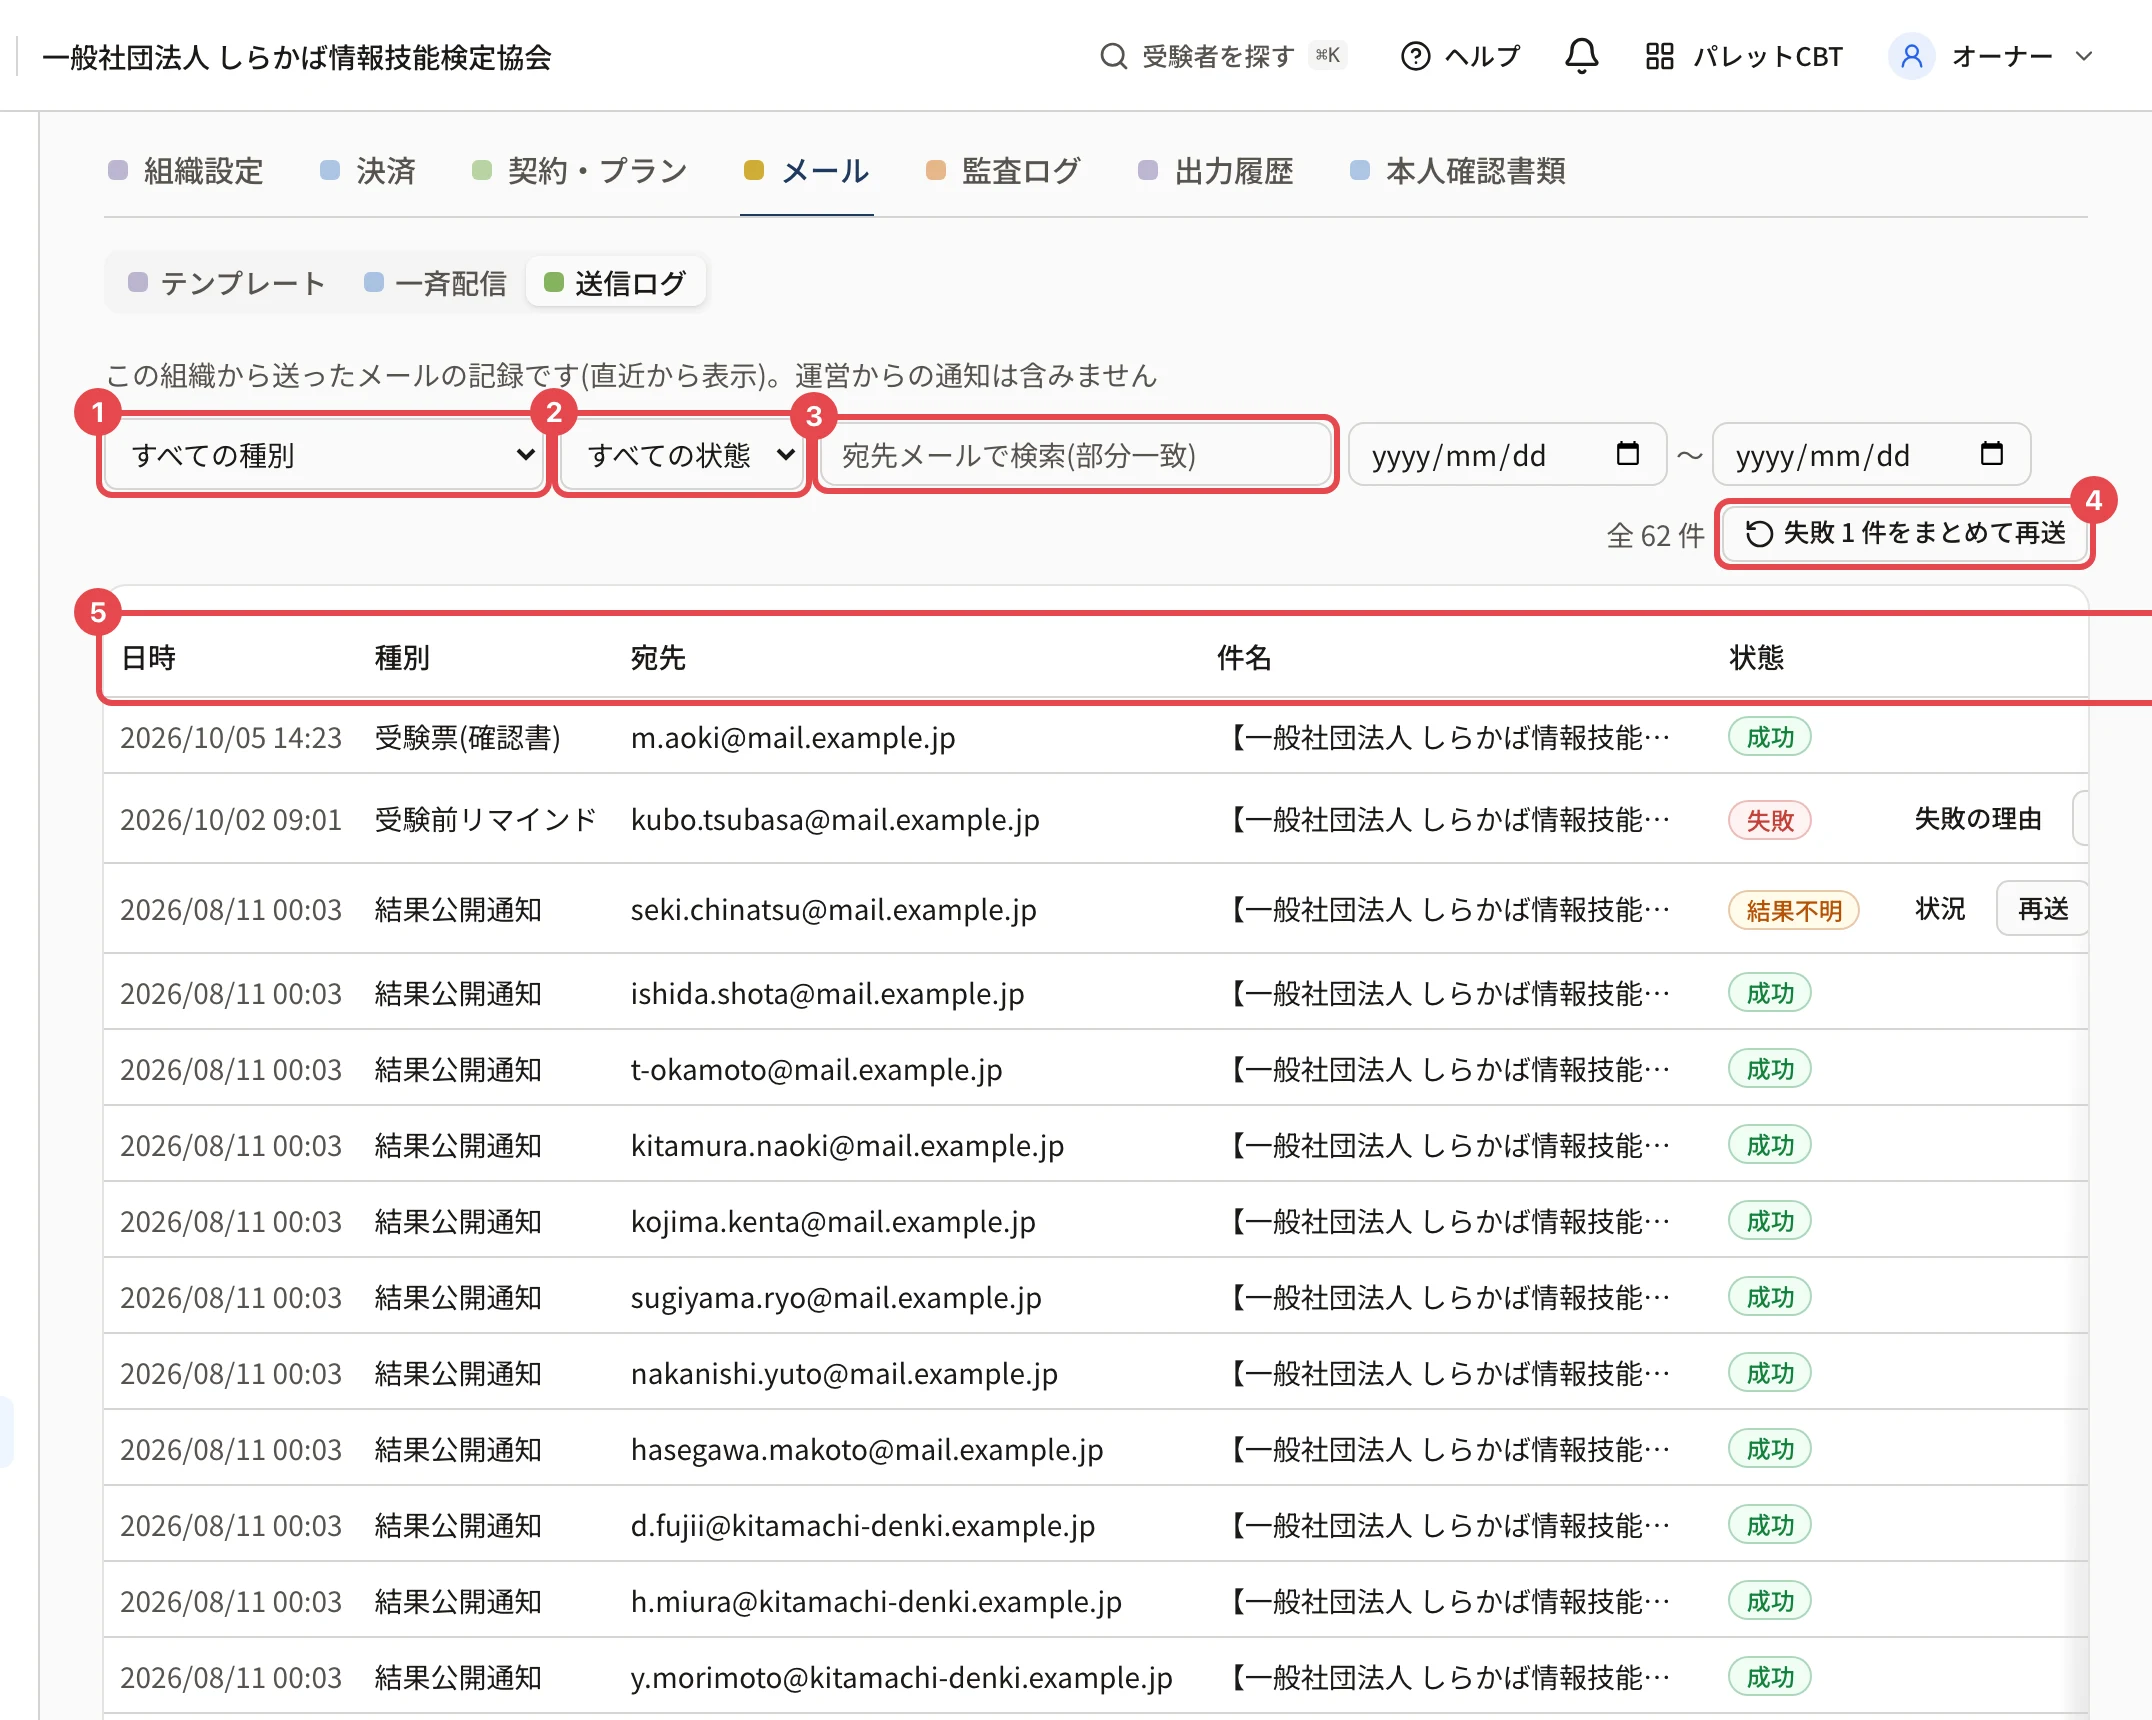Click the オーナー user avatar icon

[1911, 56]
